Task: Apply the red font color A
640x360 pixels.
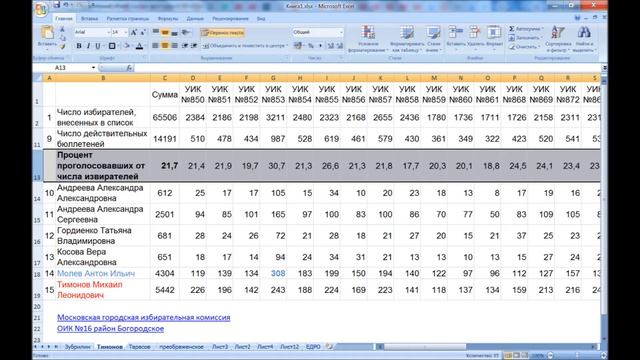Action: (x=140, y=46)
